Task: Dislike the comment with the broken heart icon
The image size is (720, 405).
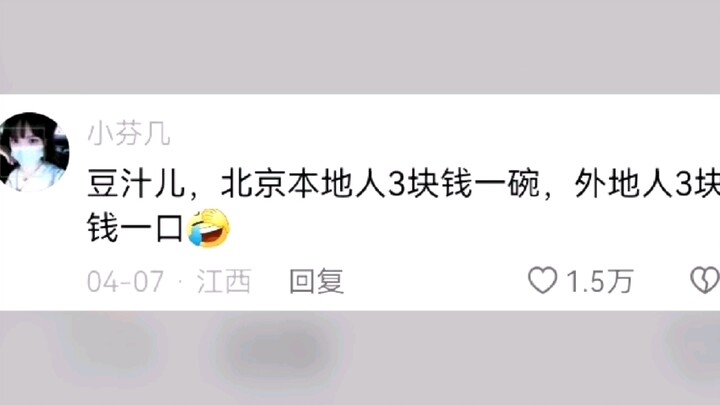Action: pos(705,280)
